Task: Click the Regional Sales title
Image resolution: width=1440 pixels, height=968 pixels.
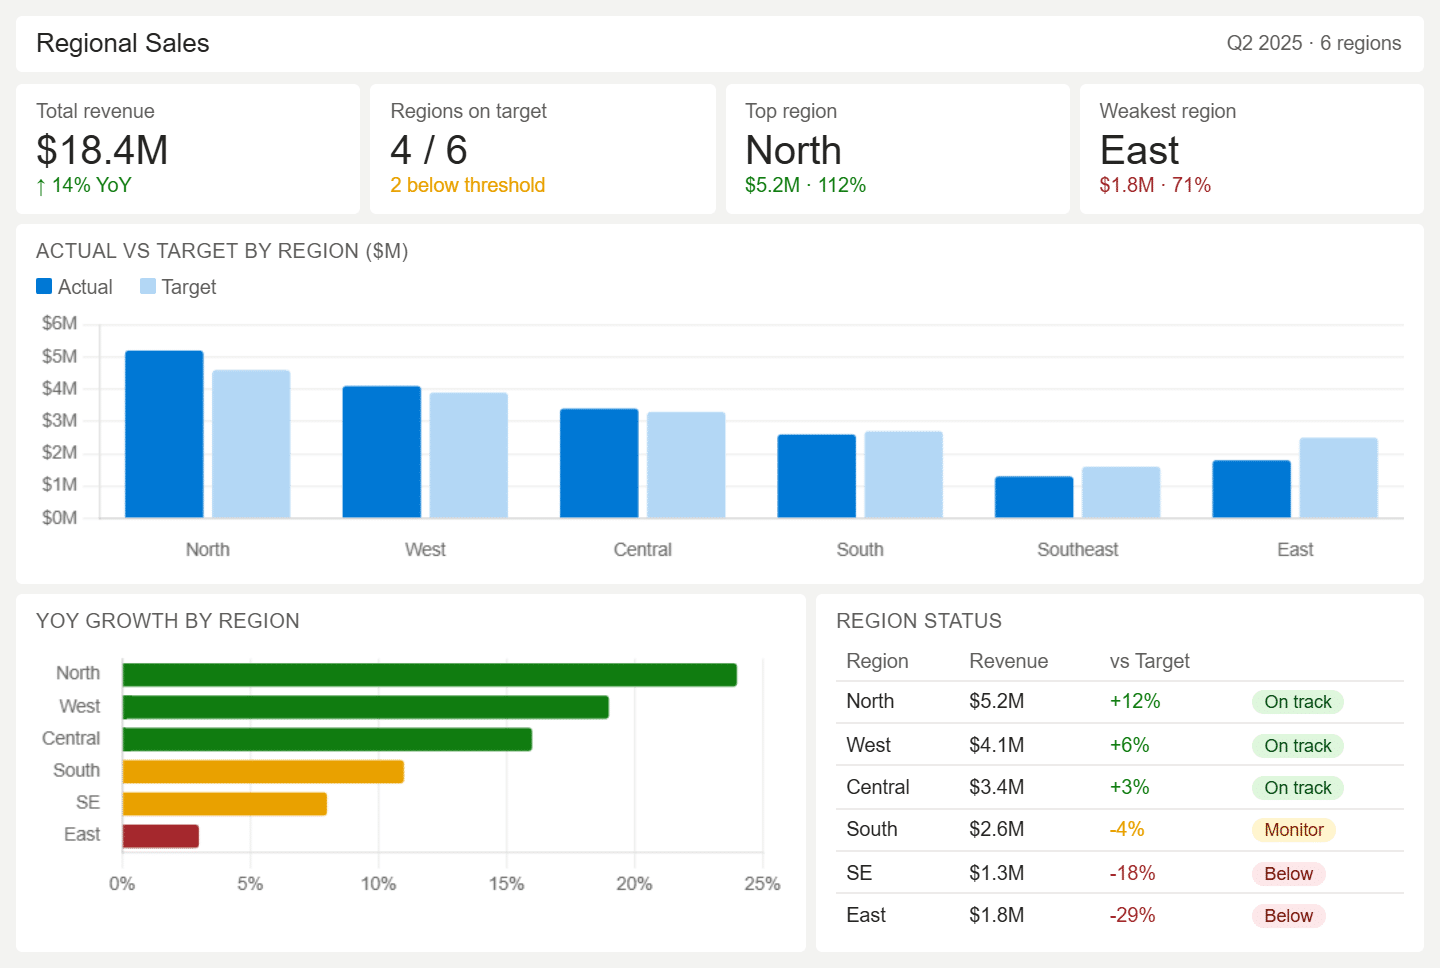Action: tap(123, 43)
